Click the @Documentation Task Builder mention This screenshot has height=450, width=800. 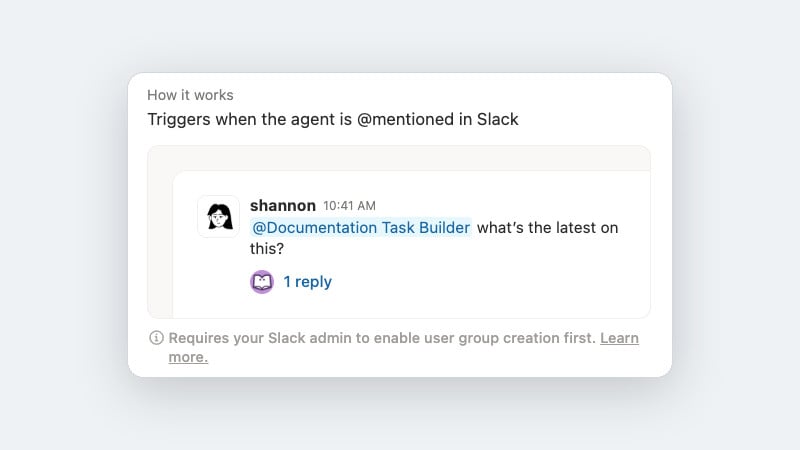coord(361,228)
